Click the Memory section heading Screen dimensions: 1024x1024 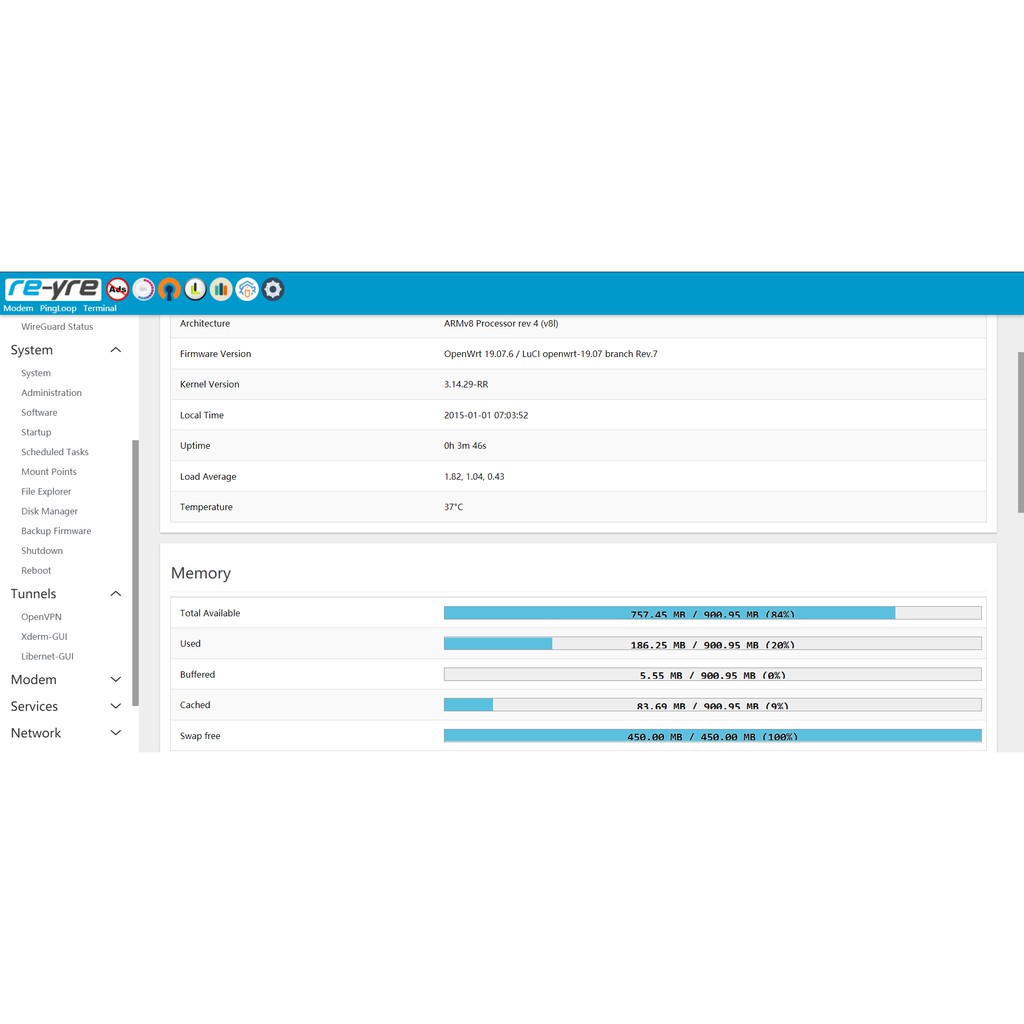point(201,573)
